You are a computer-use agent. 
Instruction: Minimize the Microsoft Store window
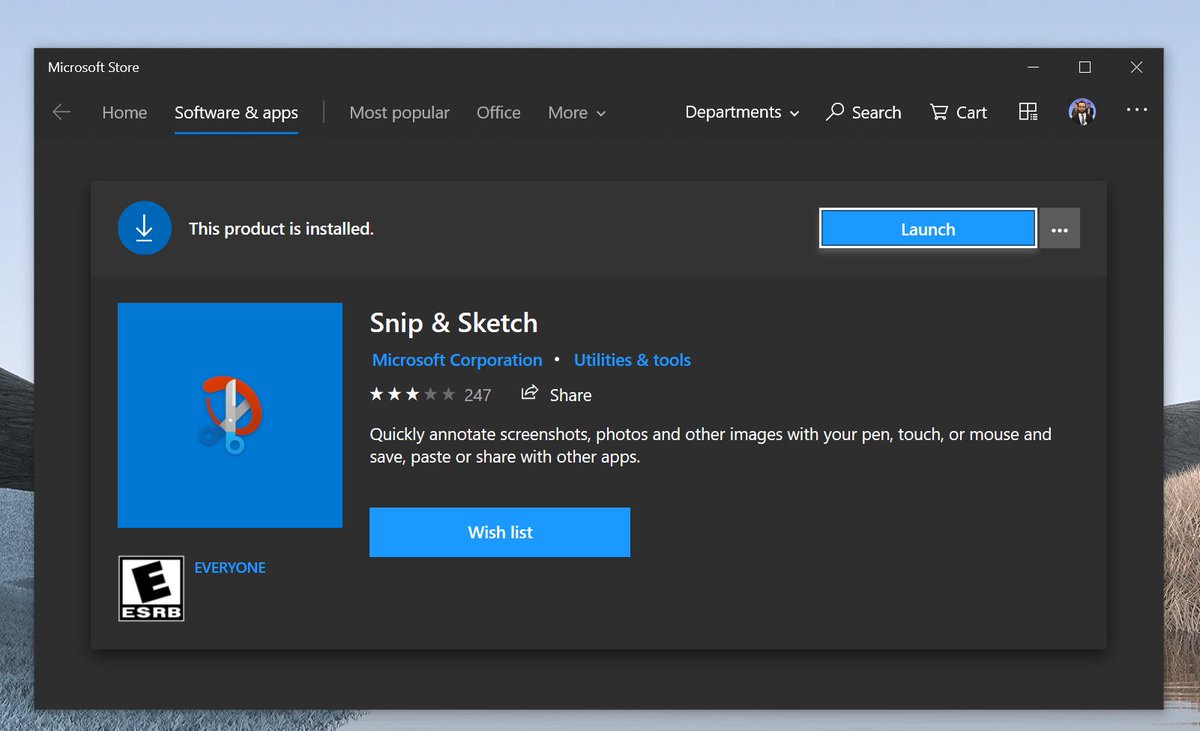coord(1033,67)
